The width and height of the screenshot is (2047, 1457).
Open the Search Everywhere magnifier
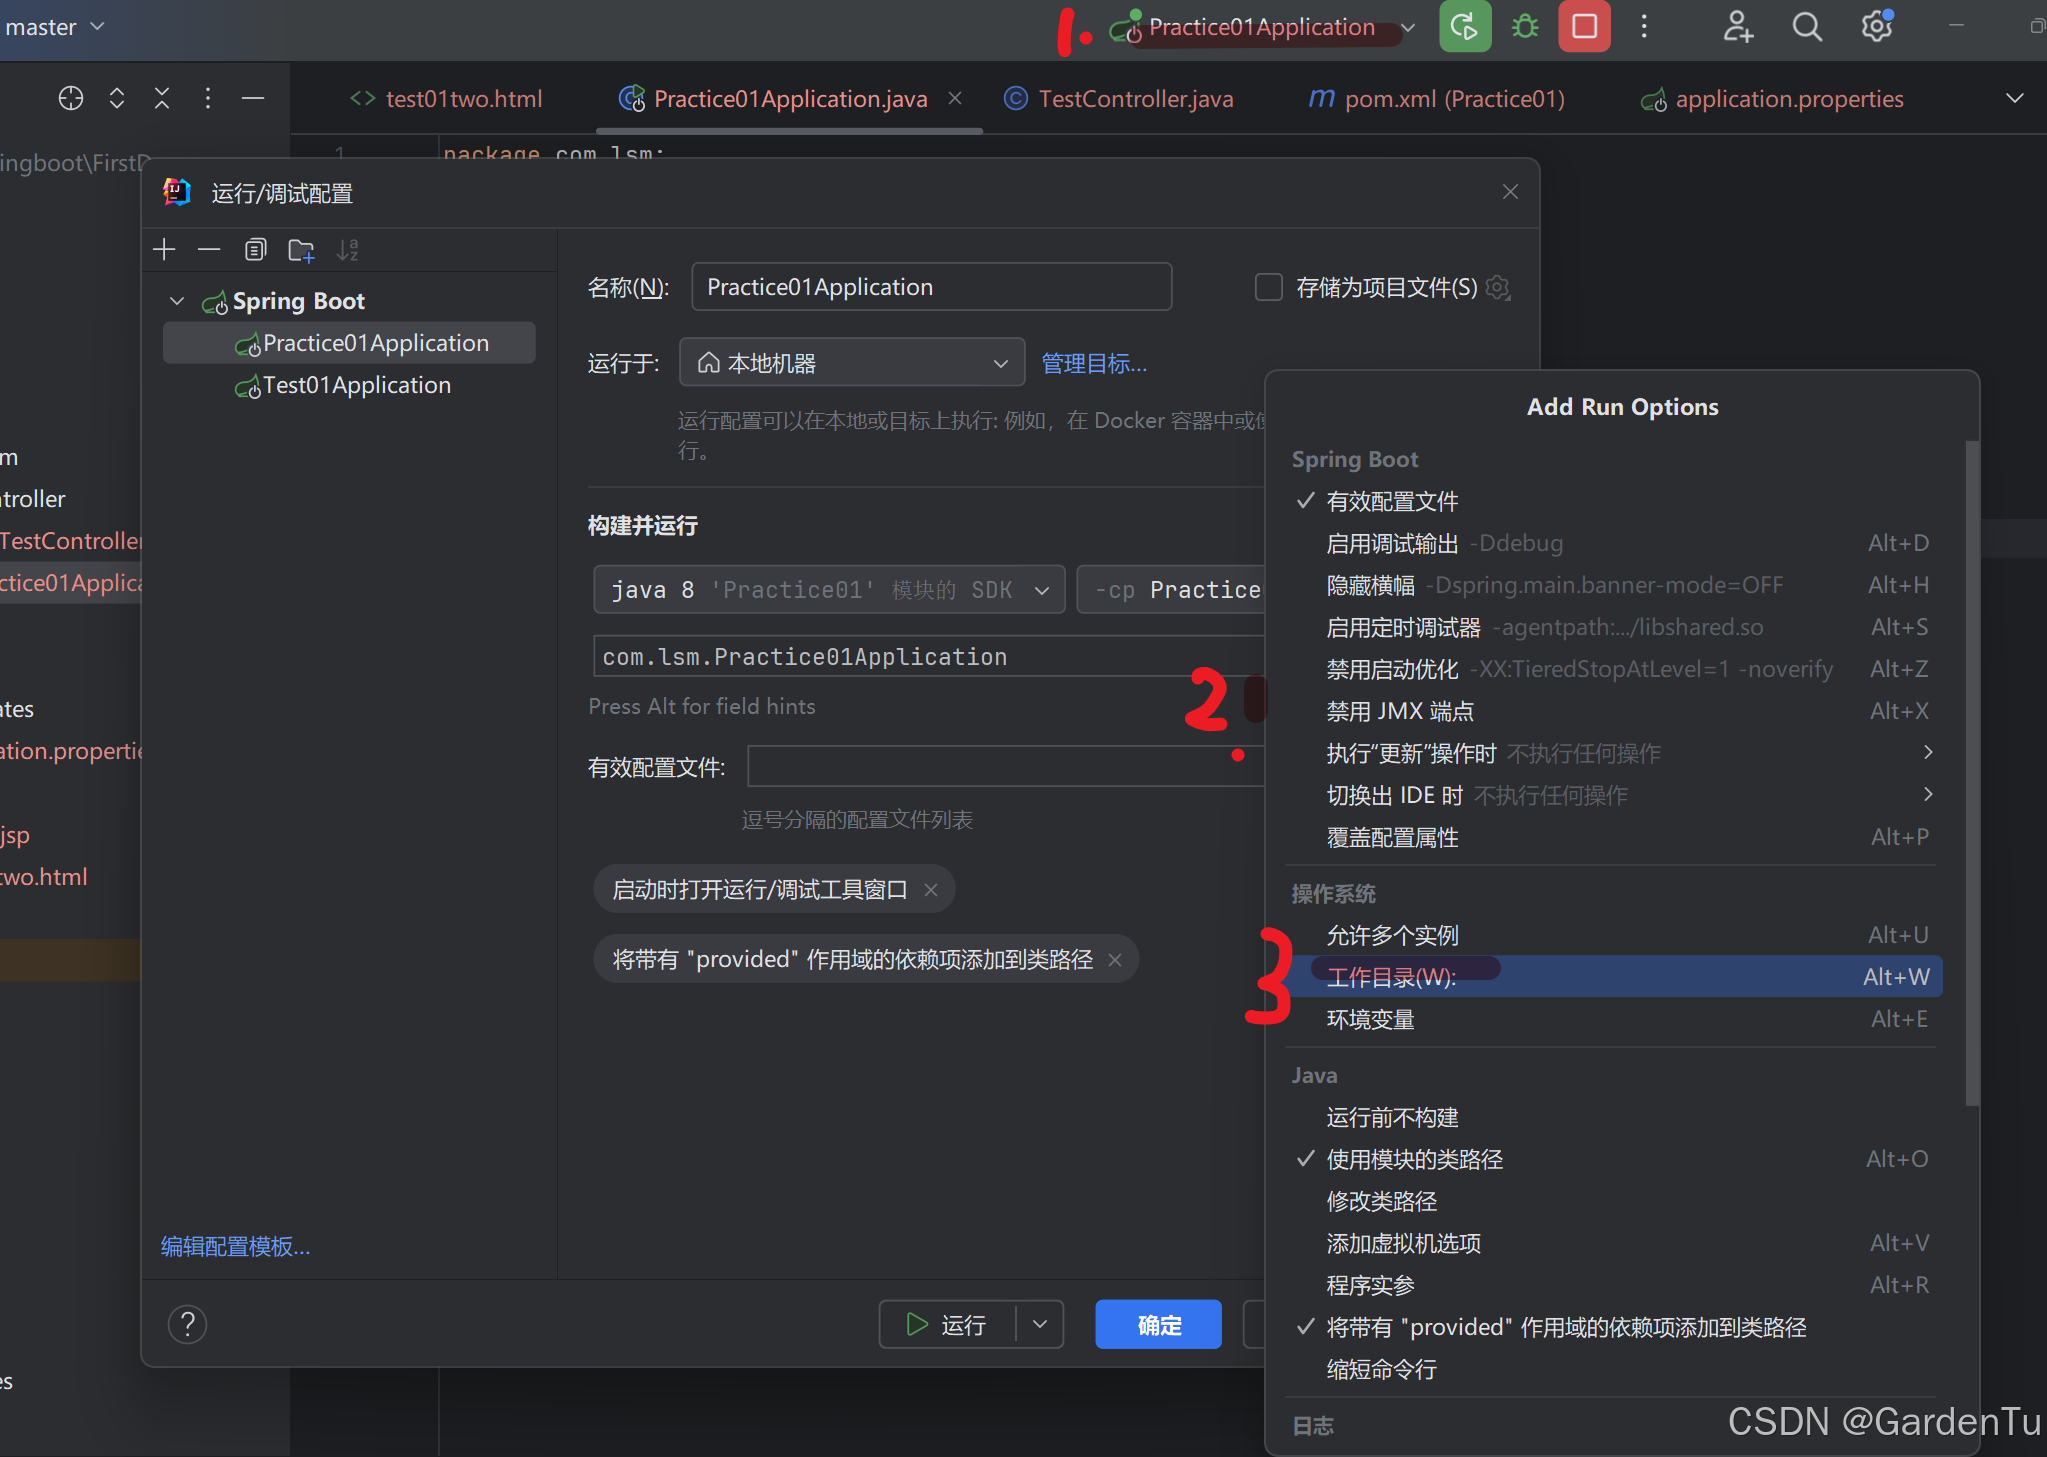click(x=1806, y=27)
